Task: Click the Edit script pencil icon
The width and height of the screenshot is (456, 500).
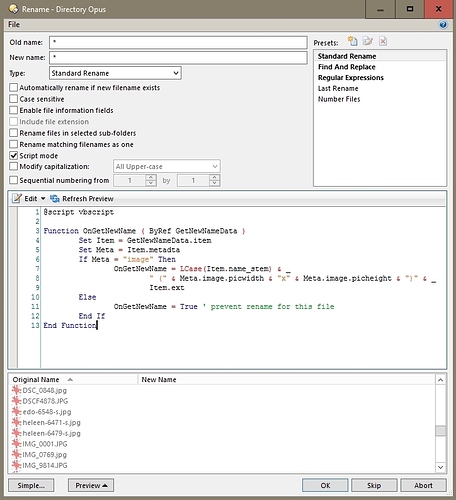Action: point(17,199)
